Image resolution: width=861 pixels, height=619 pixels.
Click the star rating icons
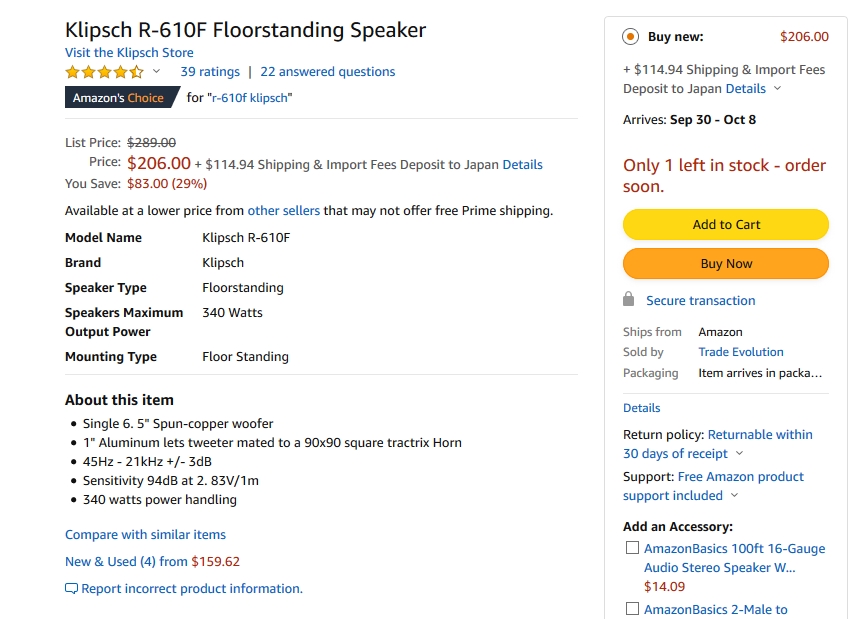105,72
